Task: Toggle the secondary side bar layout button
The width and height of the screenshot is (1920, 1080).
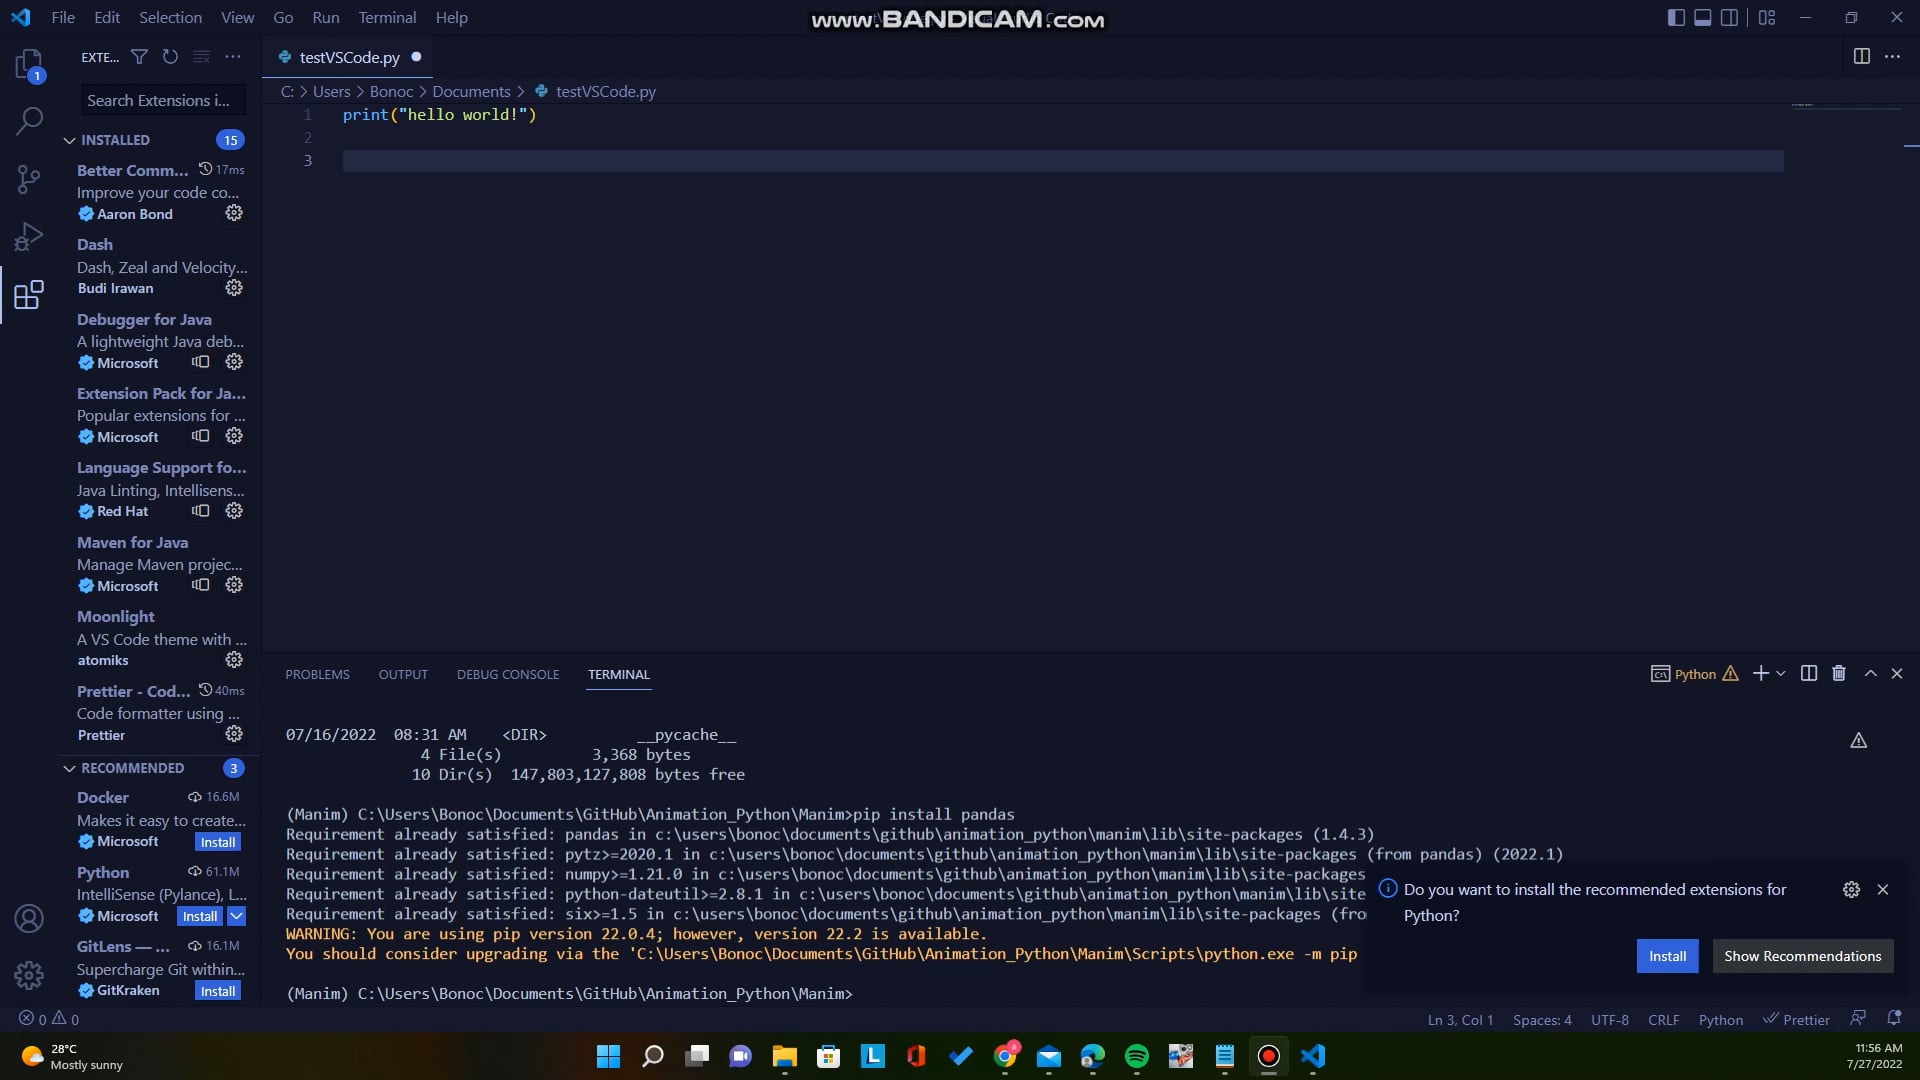Action: 1729,17
